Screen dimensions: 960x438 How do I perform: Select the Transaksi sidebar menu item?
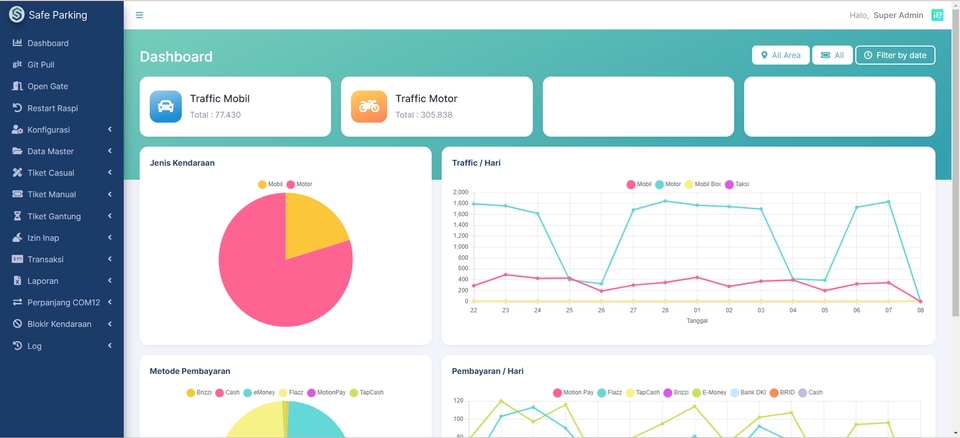tap(62, 259)
